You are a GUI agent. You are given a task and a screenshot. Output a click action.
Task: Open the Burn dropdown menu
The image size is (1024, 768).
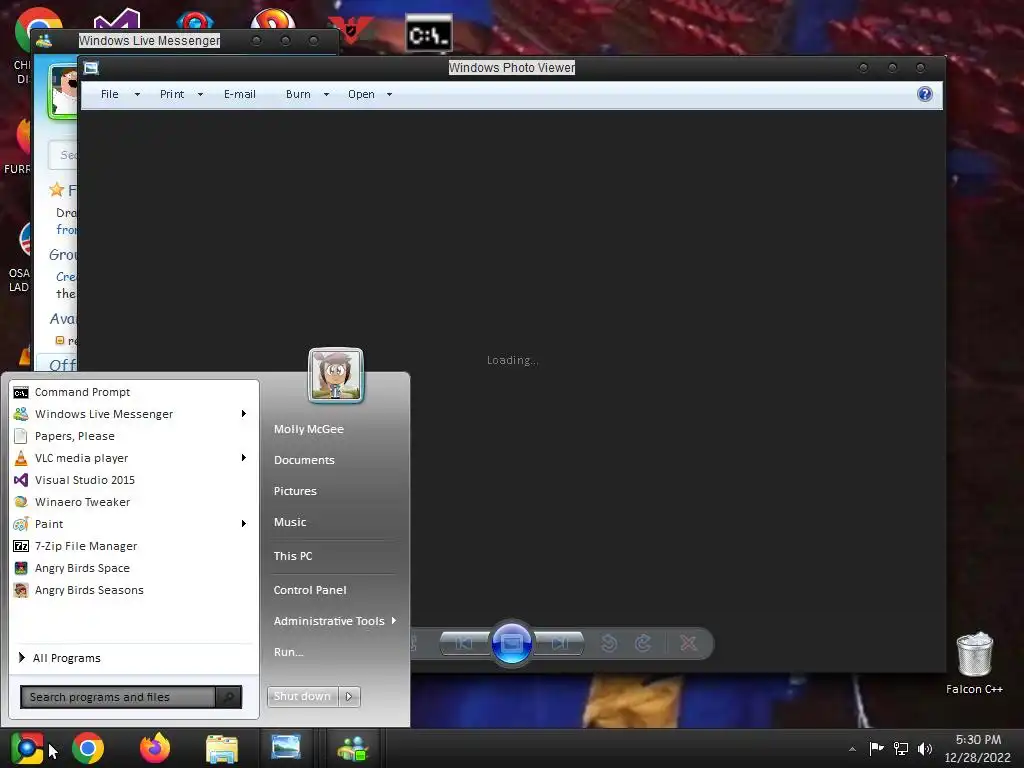pos(306,94)
